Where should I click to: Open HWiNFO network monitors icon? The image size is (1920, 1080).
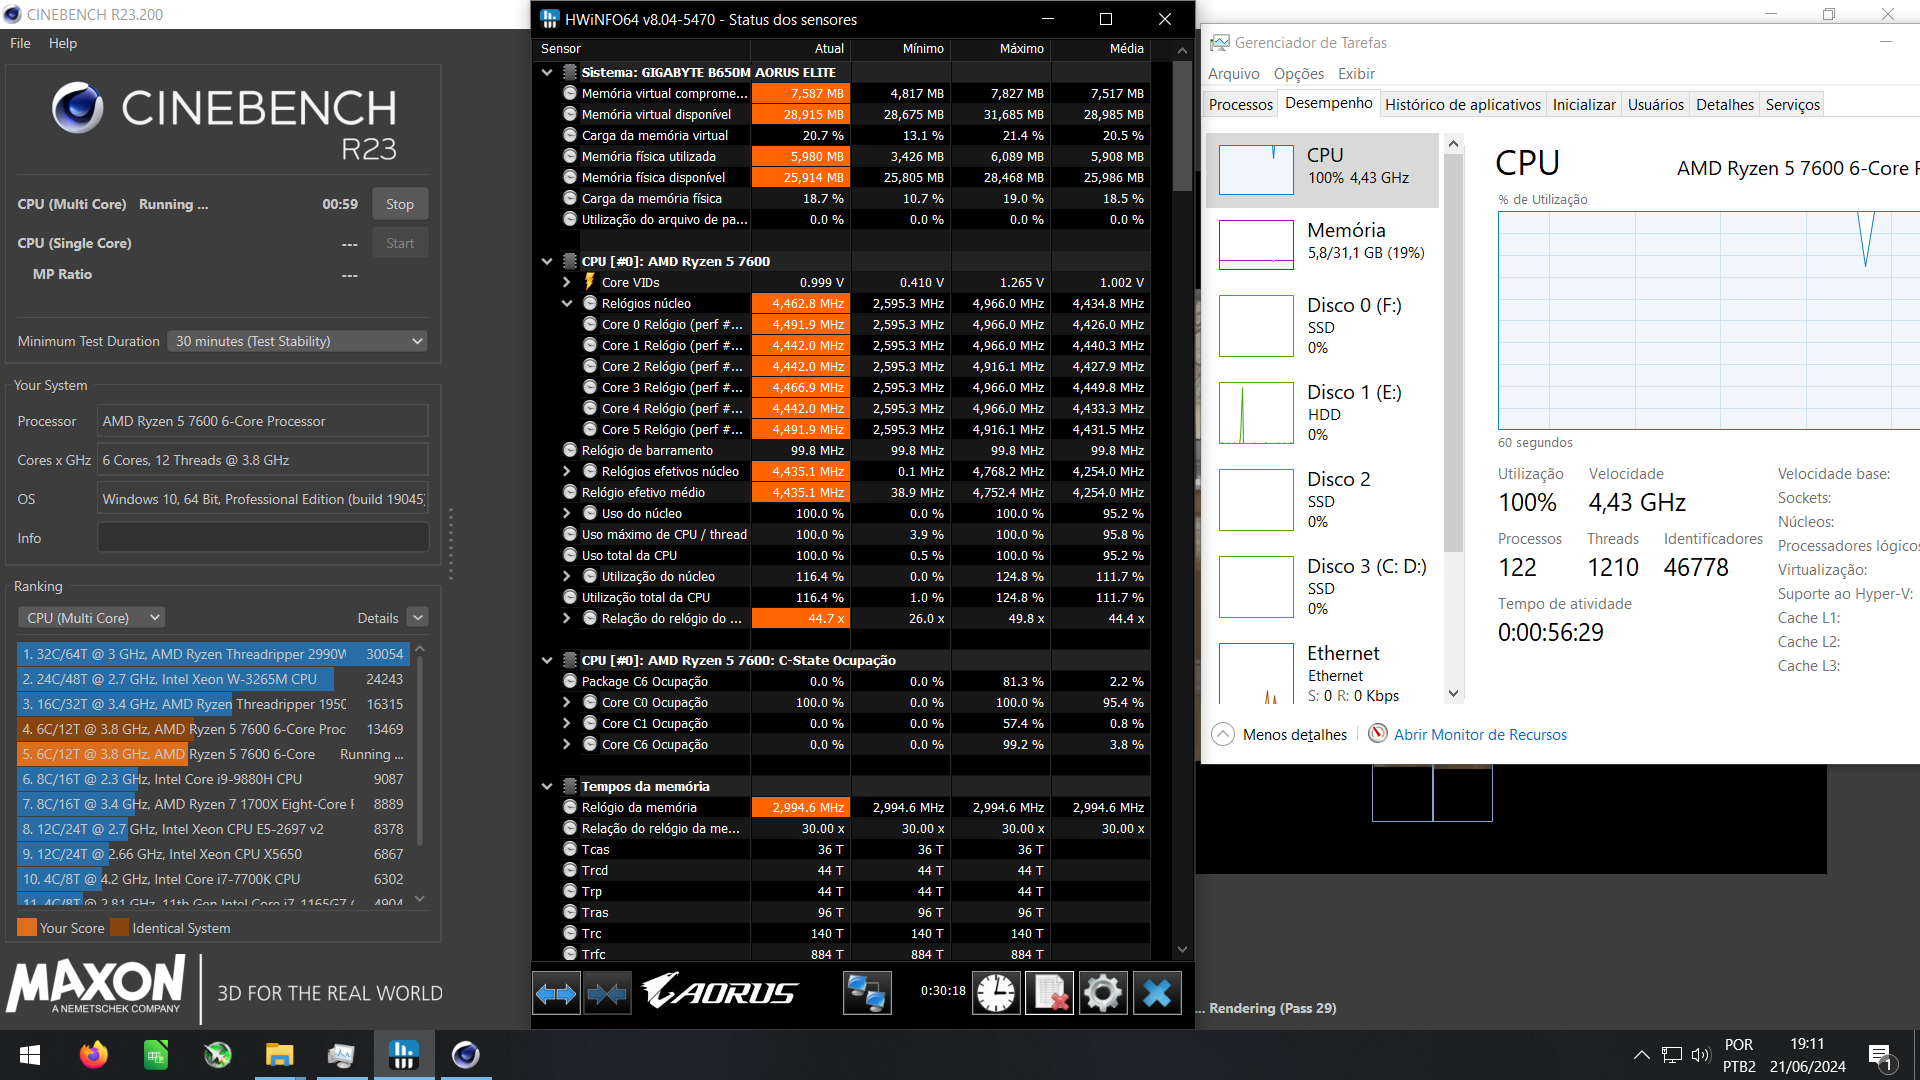click(x=866, y=993)
